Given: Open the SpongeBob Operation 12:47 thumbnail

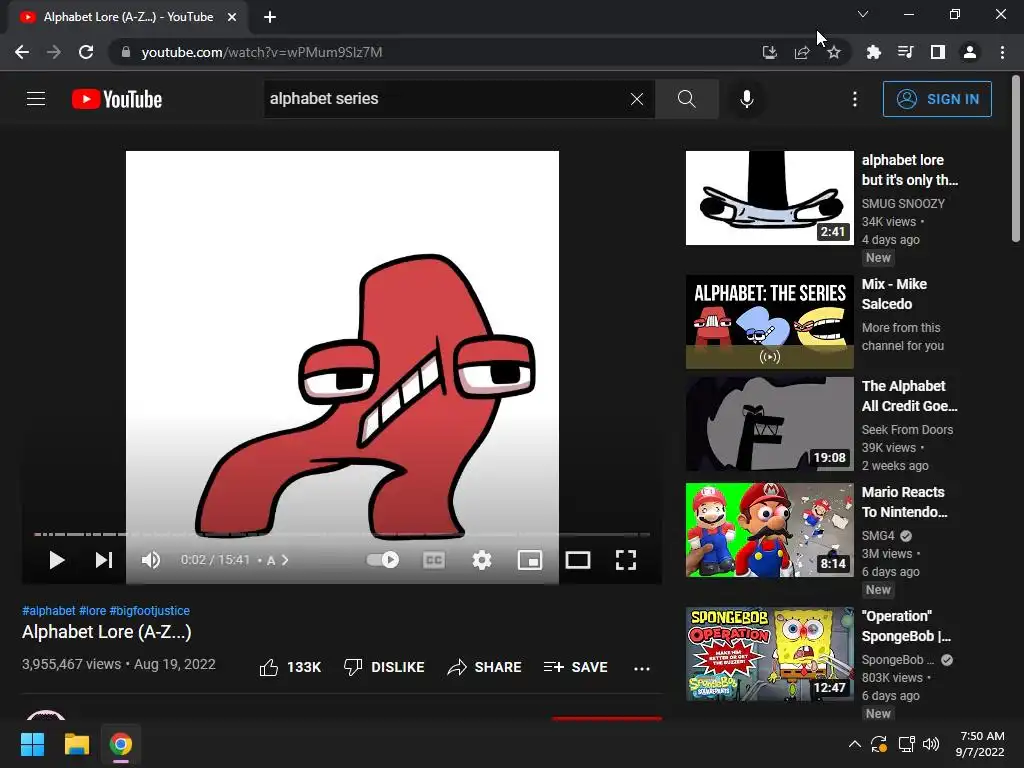Looking at the screenshot, I should (x=769, y=654).
